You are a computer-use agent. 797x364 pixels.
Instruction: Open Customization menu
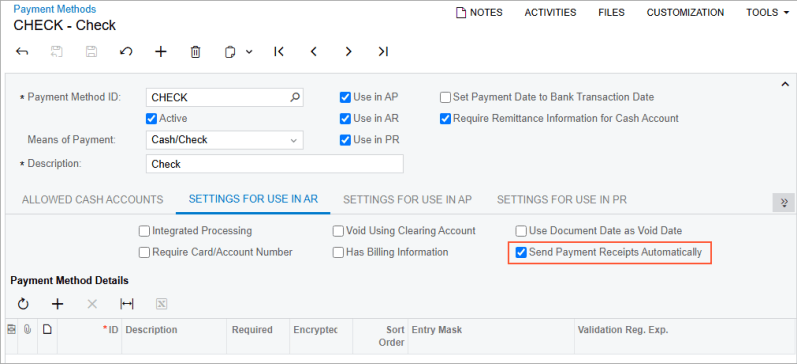(685, 13)
